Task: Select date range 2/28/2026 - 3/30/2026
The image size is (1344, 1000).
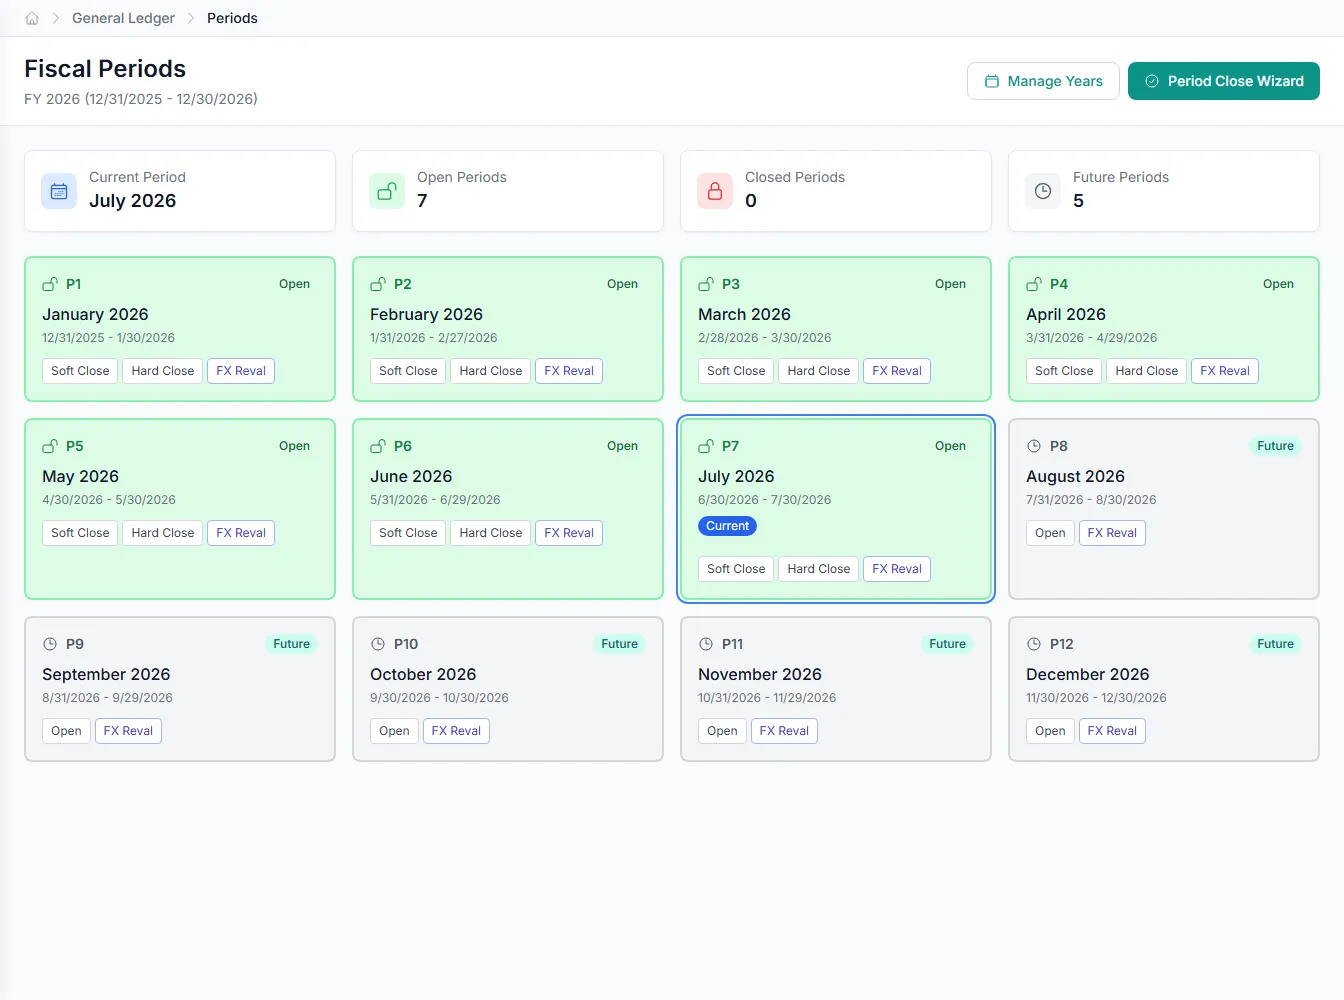Action: [764, 338]
